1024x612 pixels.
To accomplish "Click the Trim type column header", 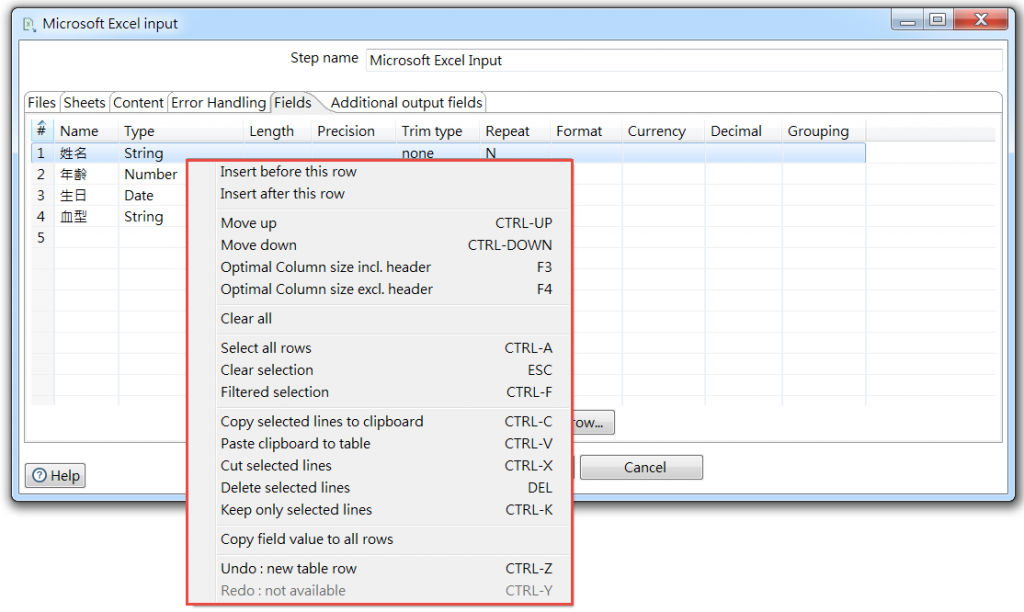I will 438,131.
